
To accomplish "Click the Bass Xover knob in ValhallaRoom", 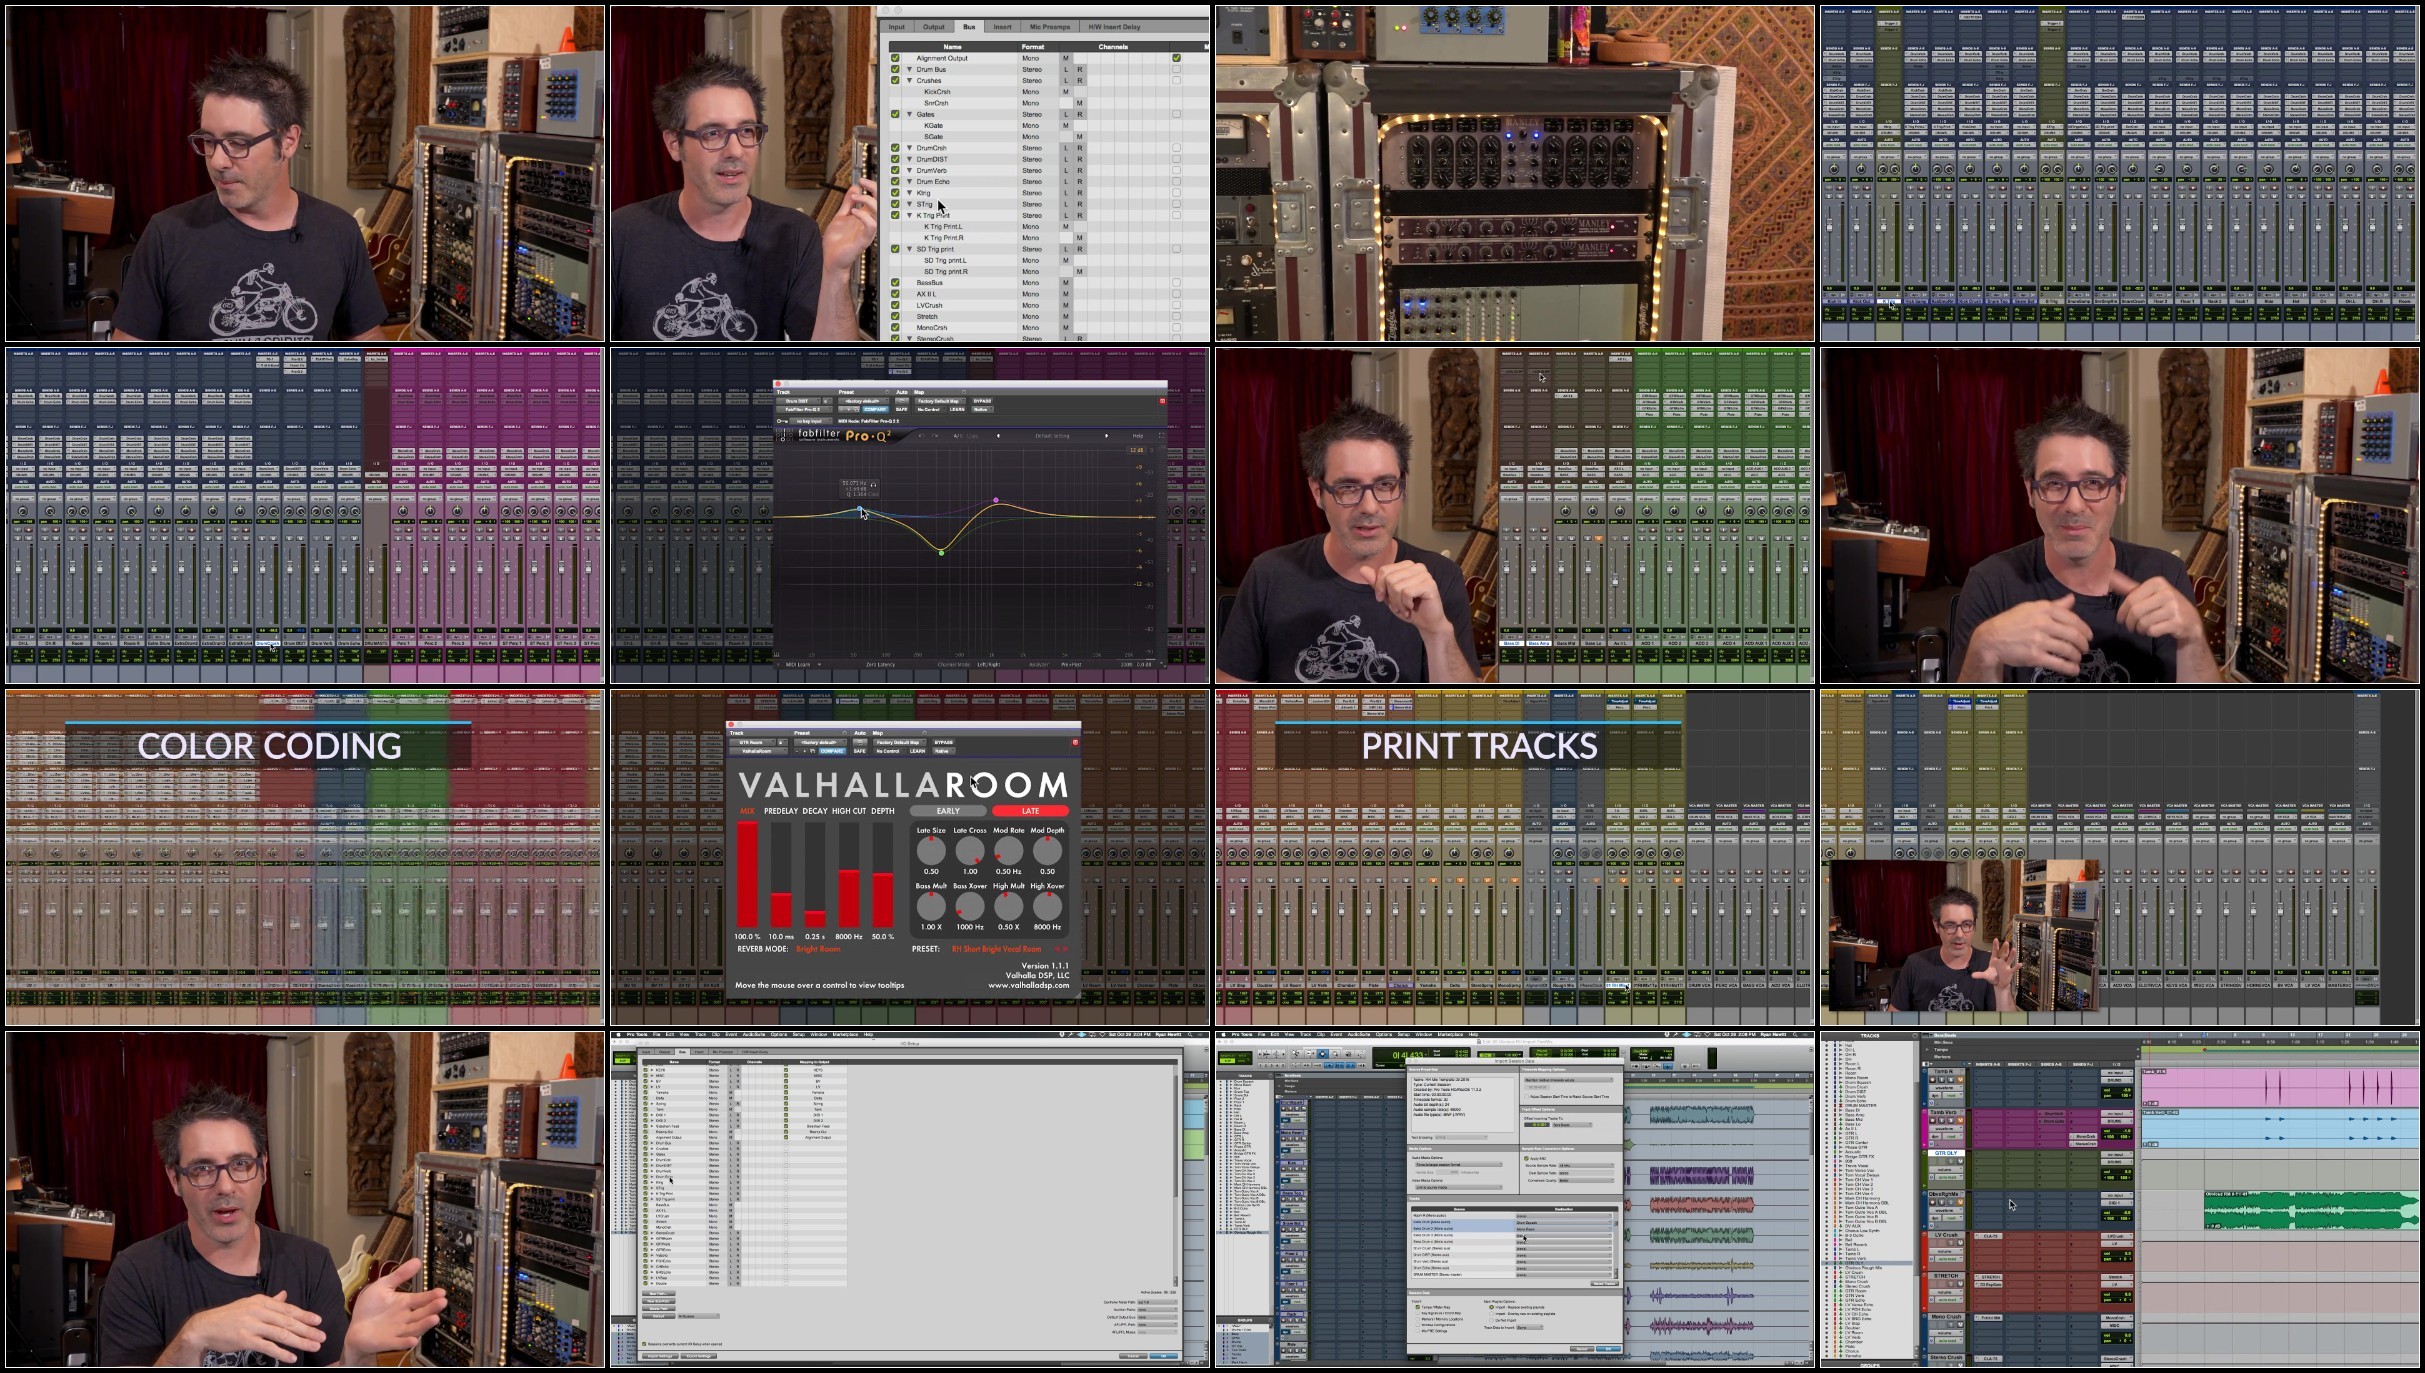I will [970, 906].
